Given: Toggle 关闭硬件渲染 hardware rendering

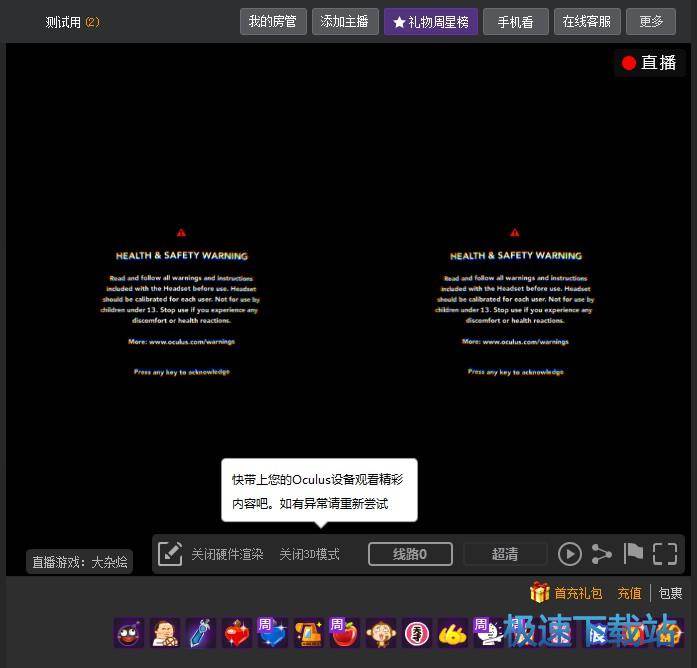Looking at the screenshot, I should click(x=227, y=554).
